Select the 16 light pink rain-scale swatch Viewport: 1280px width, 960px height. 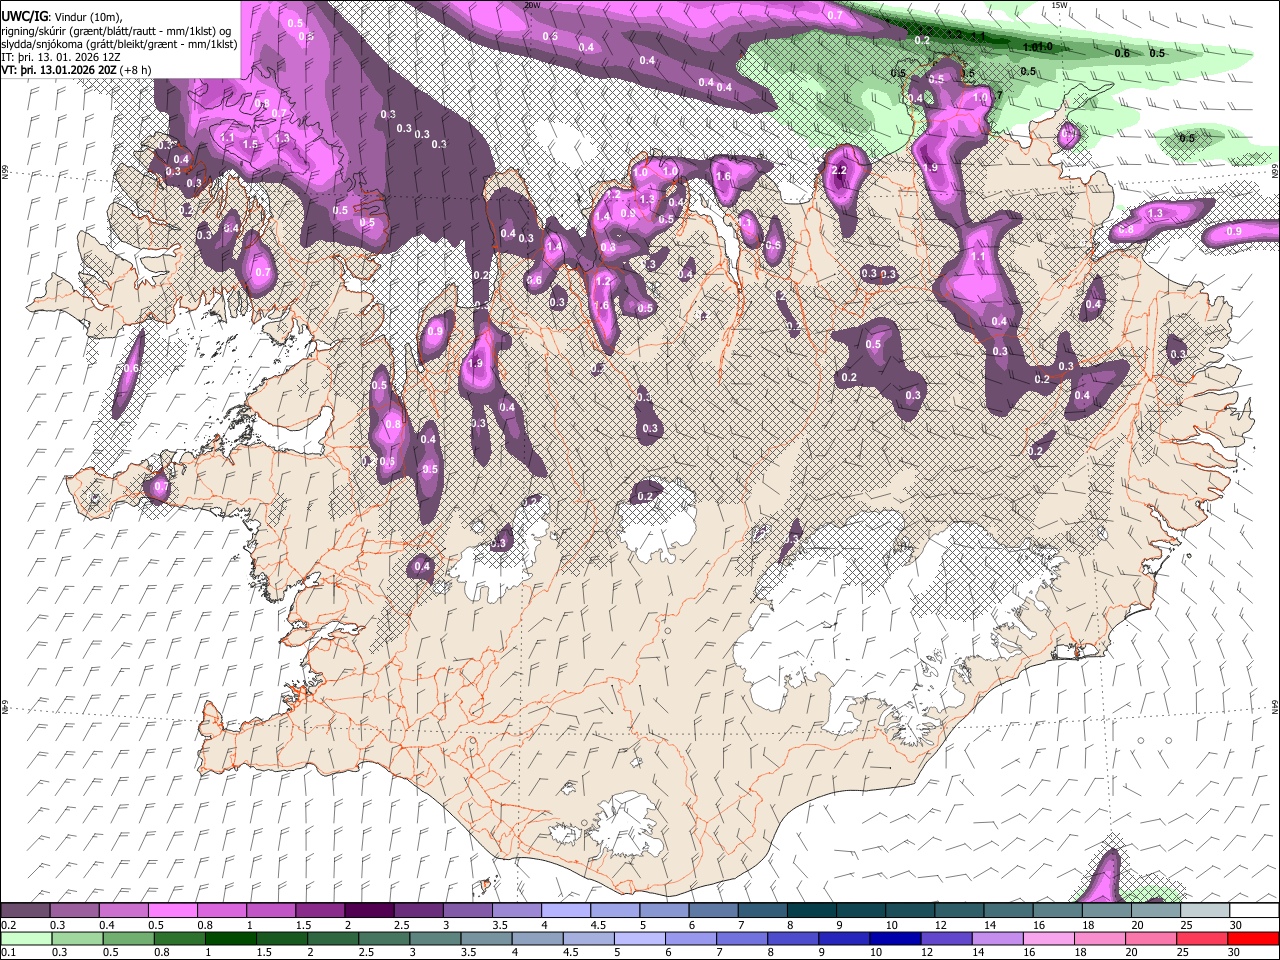click(x=1048, y=938)
